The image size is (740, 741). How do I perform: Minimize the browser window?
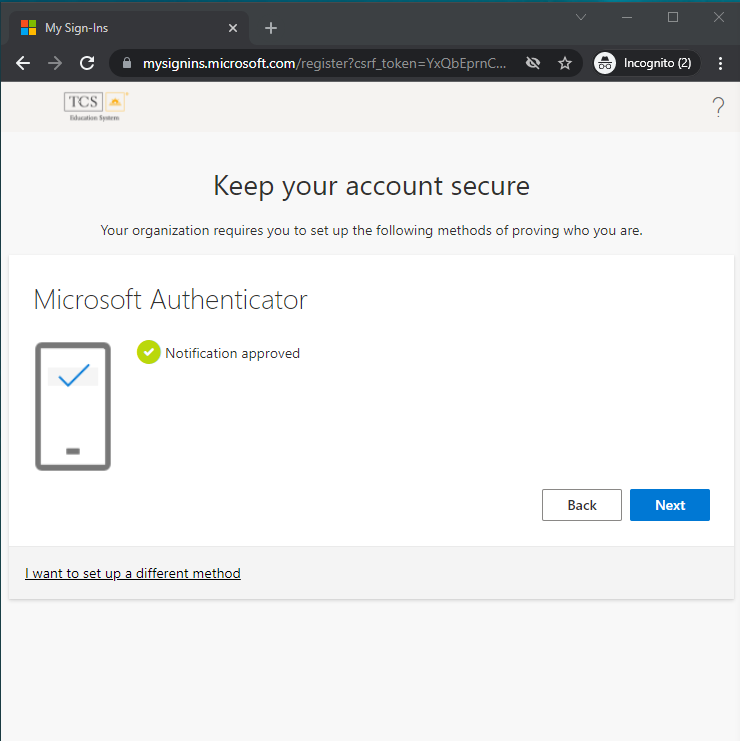pos(627,17)
